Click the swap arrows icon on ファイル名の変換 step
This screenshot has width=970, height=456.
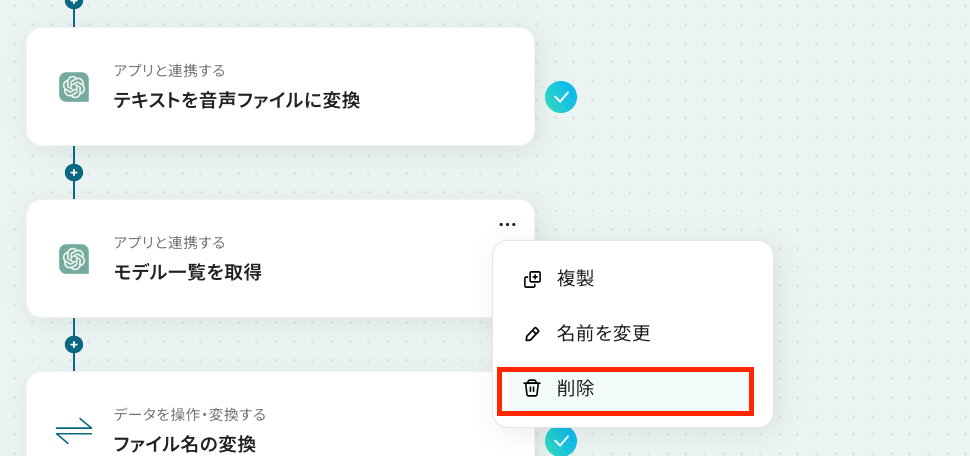click(x=74, y=430)
